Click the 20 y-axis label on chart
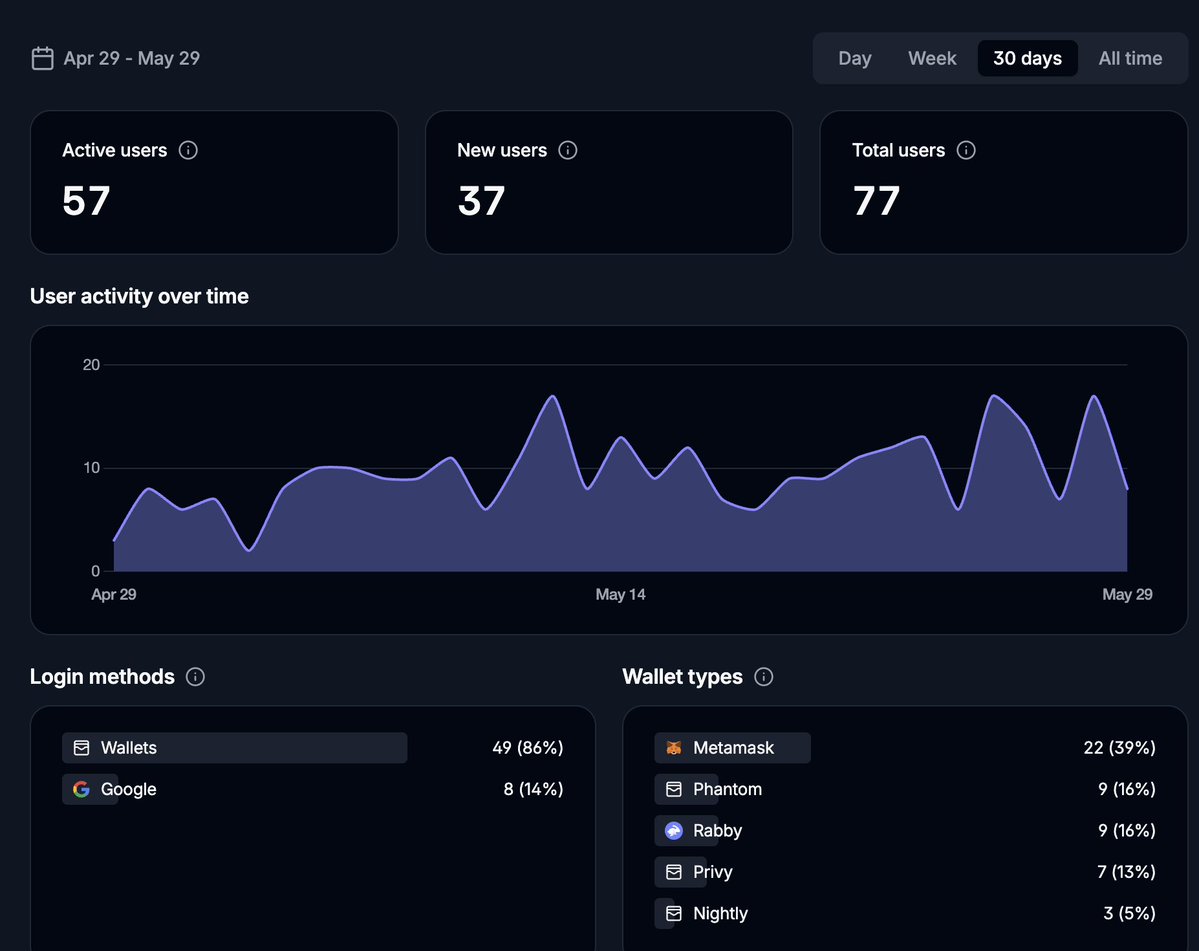 coord(91,365)
